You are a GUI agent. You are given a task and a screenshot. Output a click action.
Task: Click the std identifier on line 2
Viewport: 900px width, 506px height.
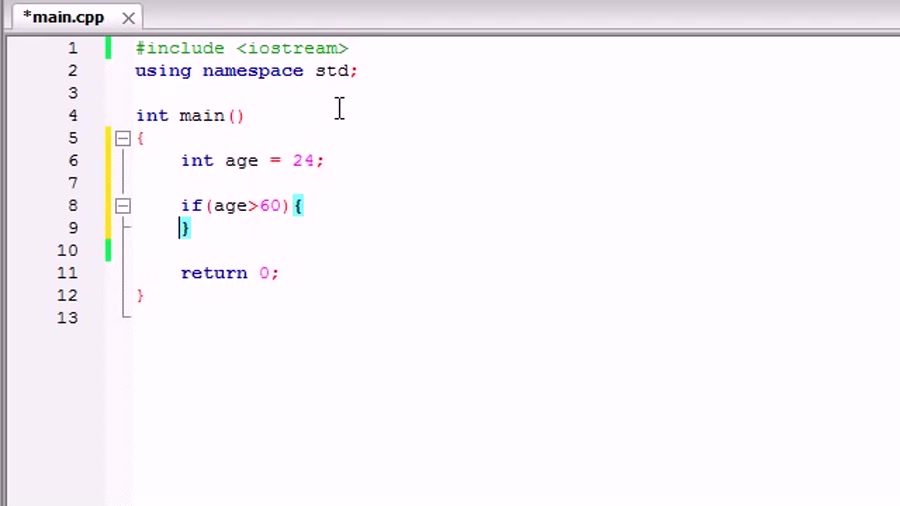(331, 71)
